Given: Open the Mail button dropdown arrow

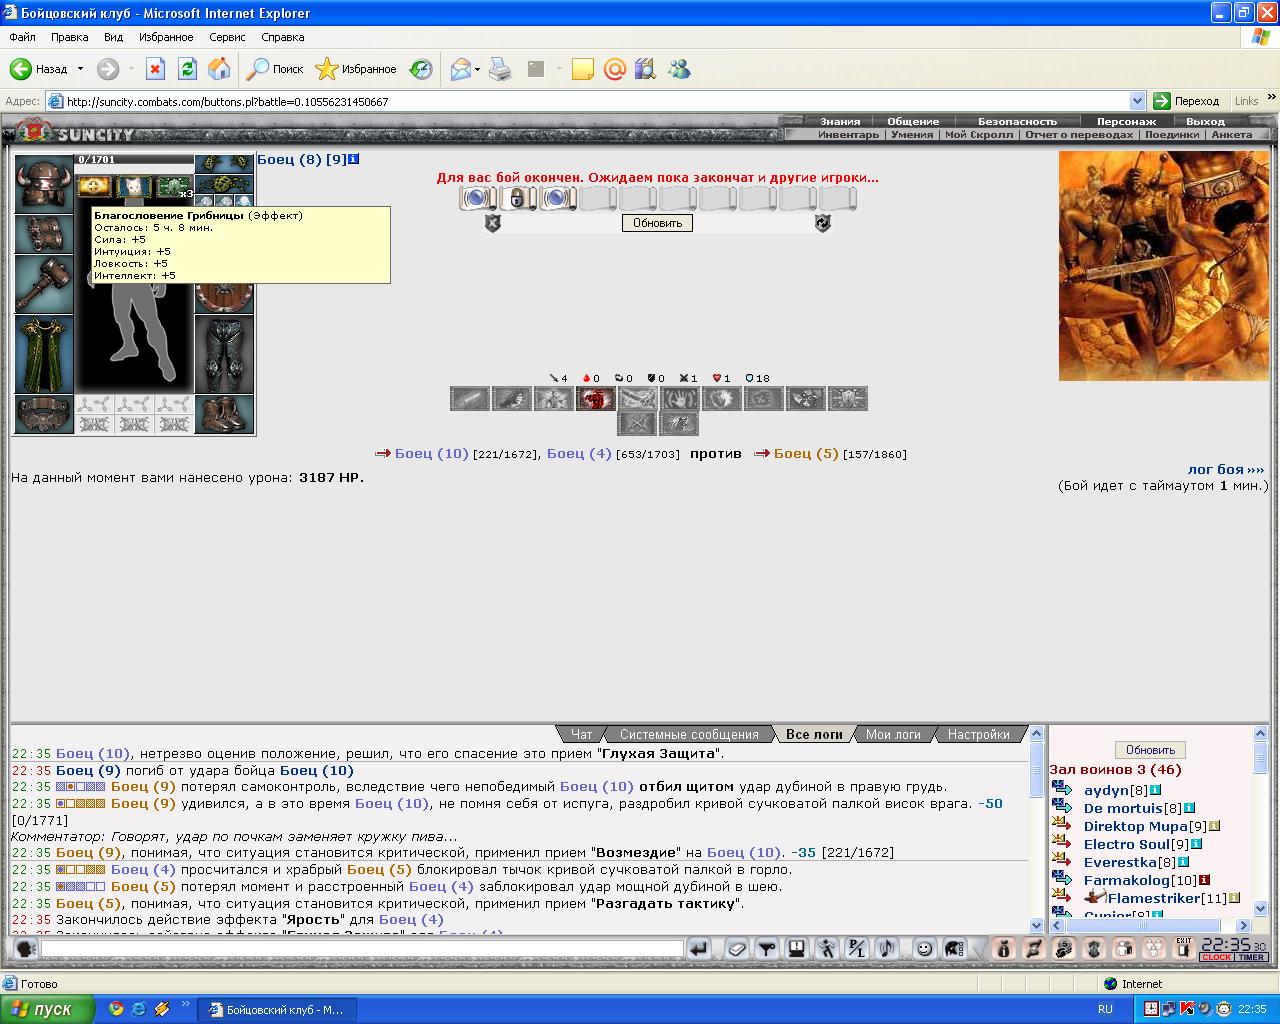Looking at the screenshot, I should 478,69.
